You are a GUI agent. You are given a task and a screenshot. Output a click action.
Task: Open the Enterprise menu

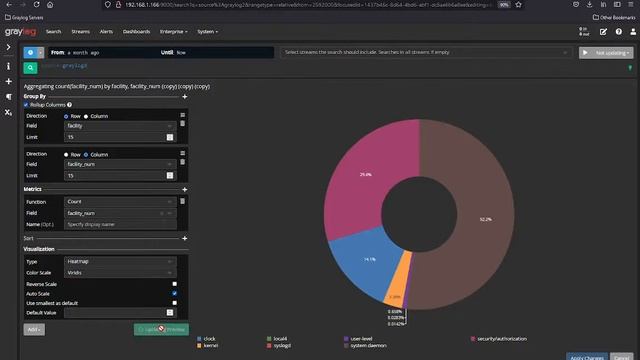pyautogui.click(x=173, y=32)
